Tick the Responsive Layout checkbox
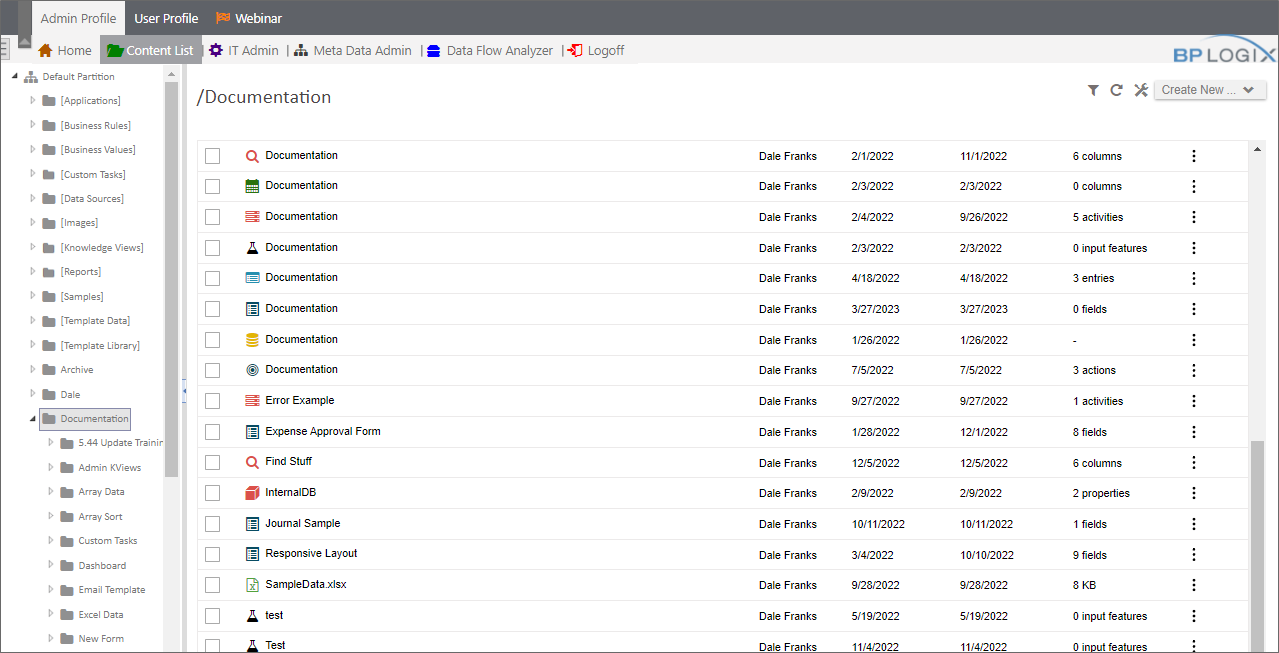Screen dimensions: 1279x653 pos(212,554)
